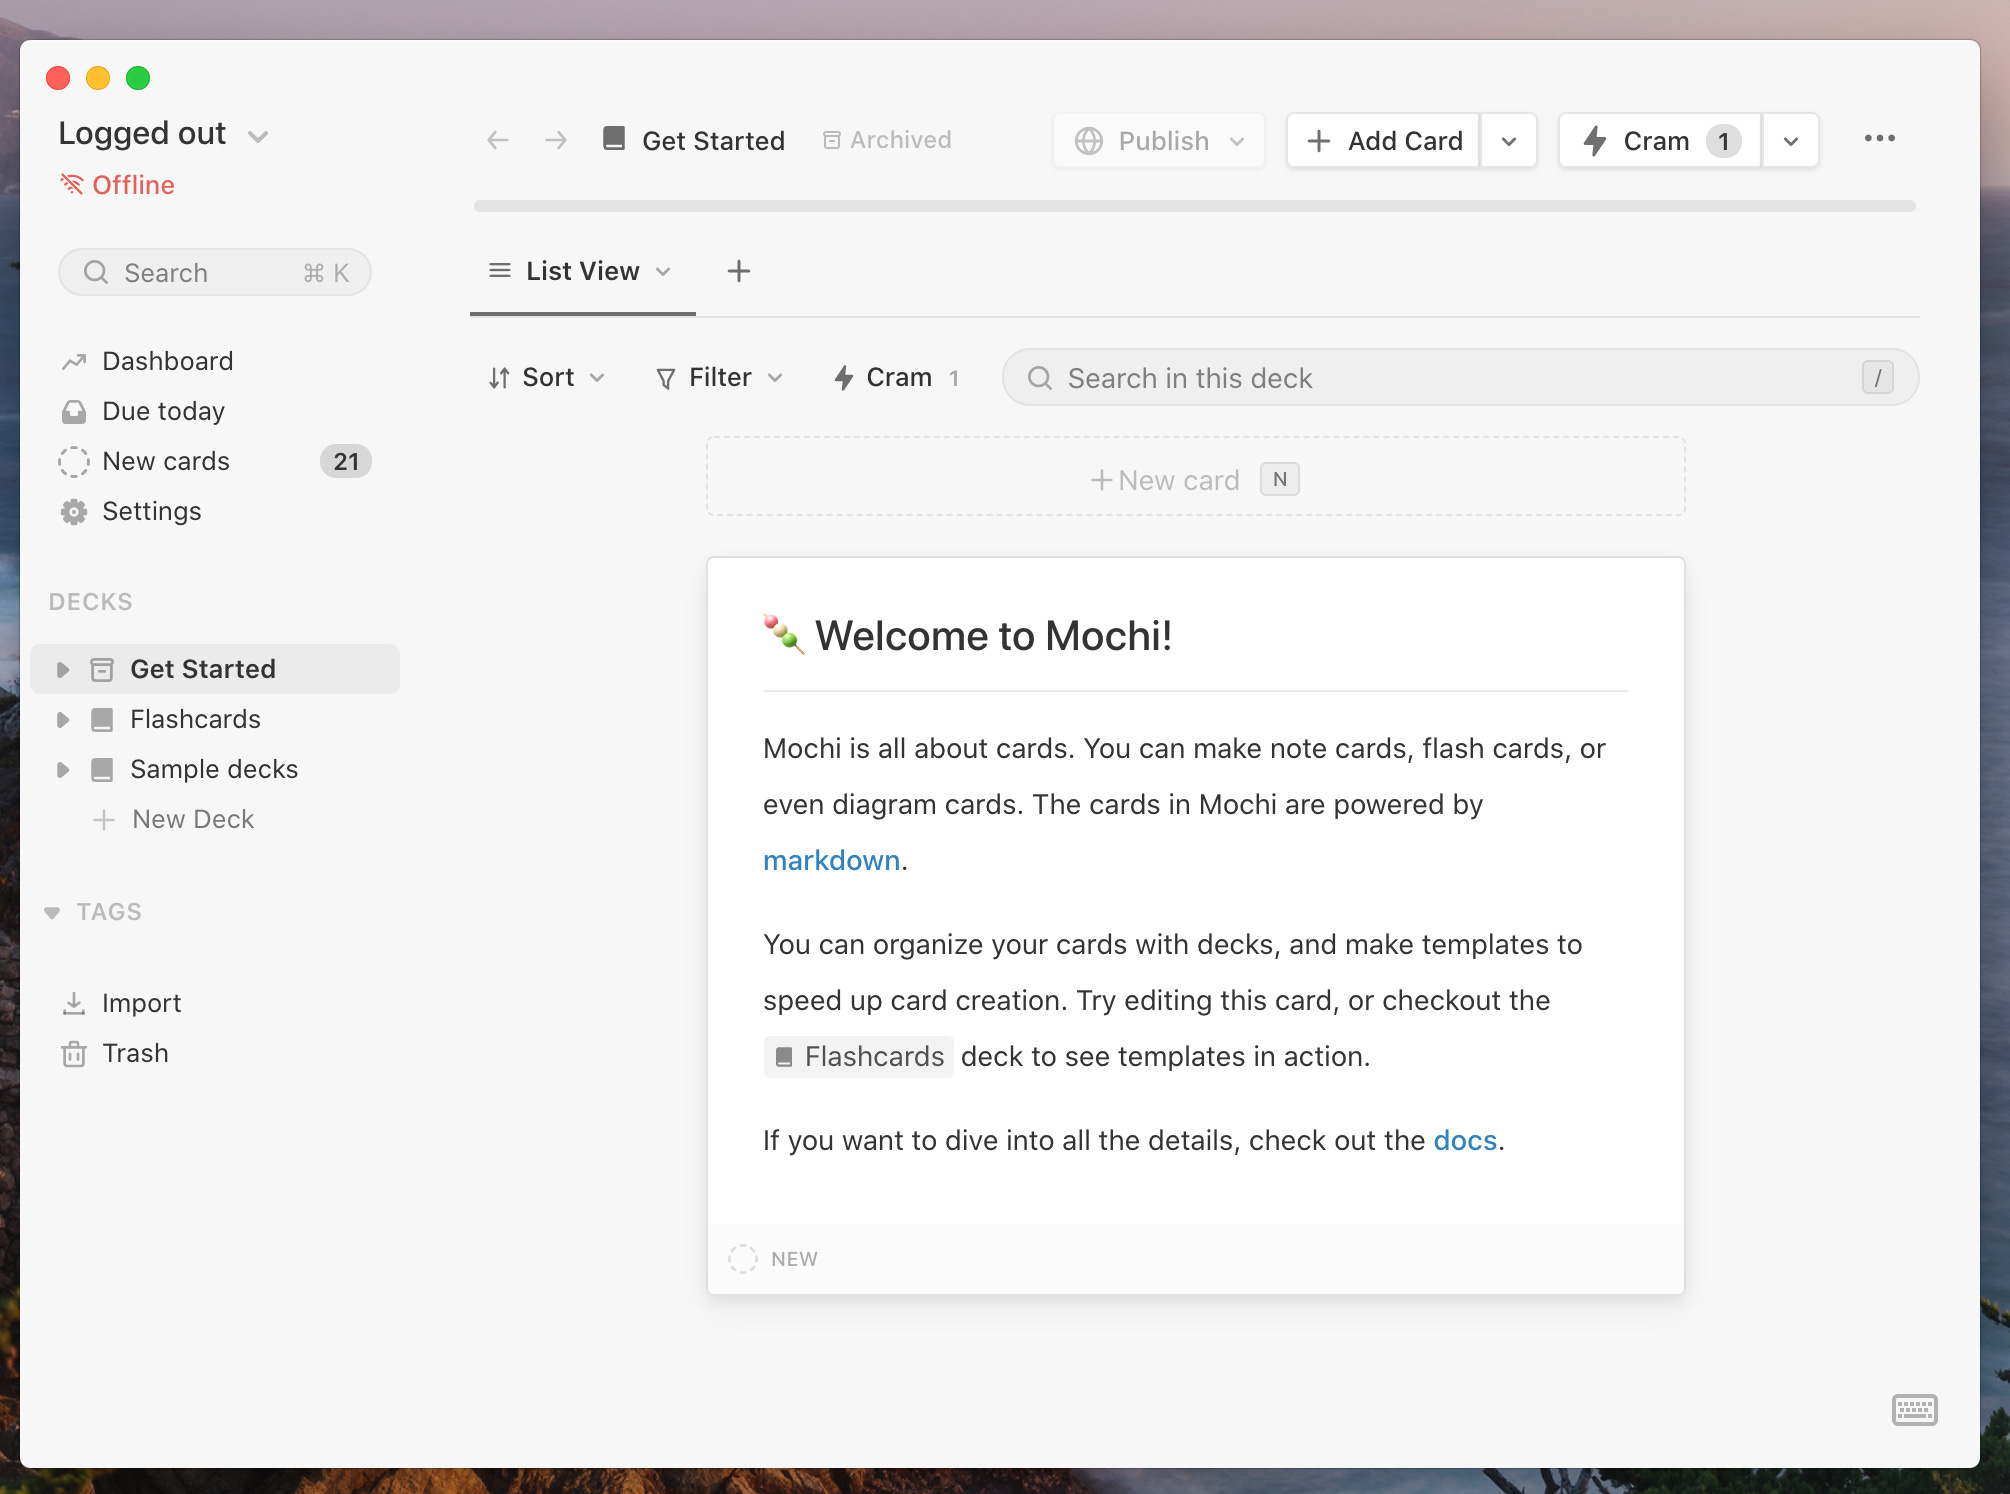Toggle the Archived deck status

[x=887, y=140]
